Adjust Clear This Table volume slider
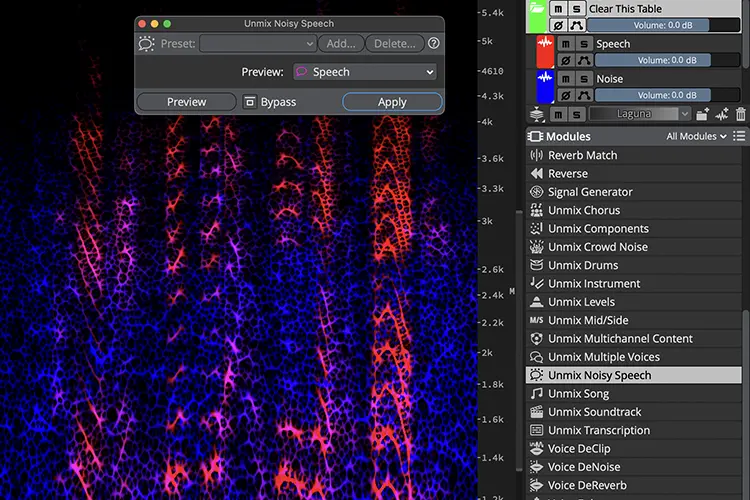Screen dimensions: 750x500 click(663, 25)
